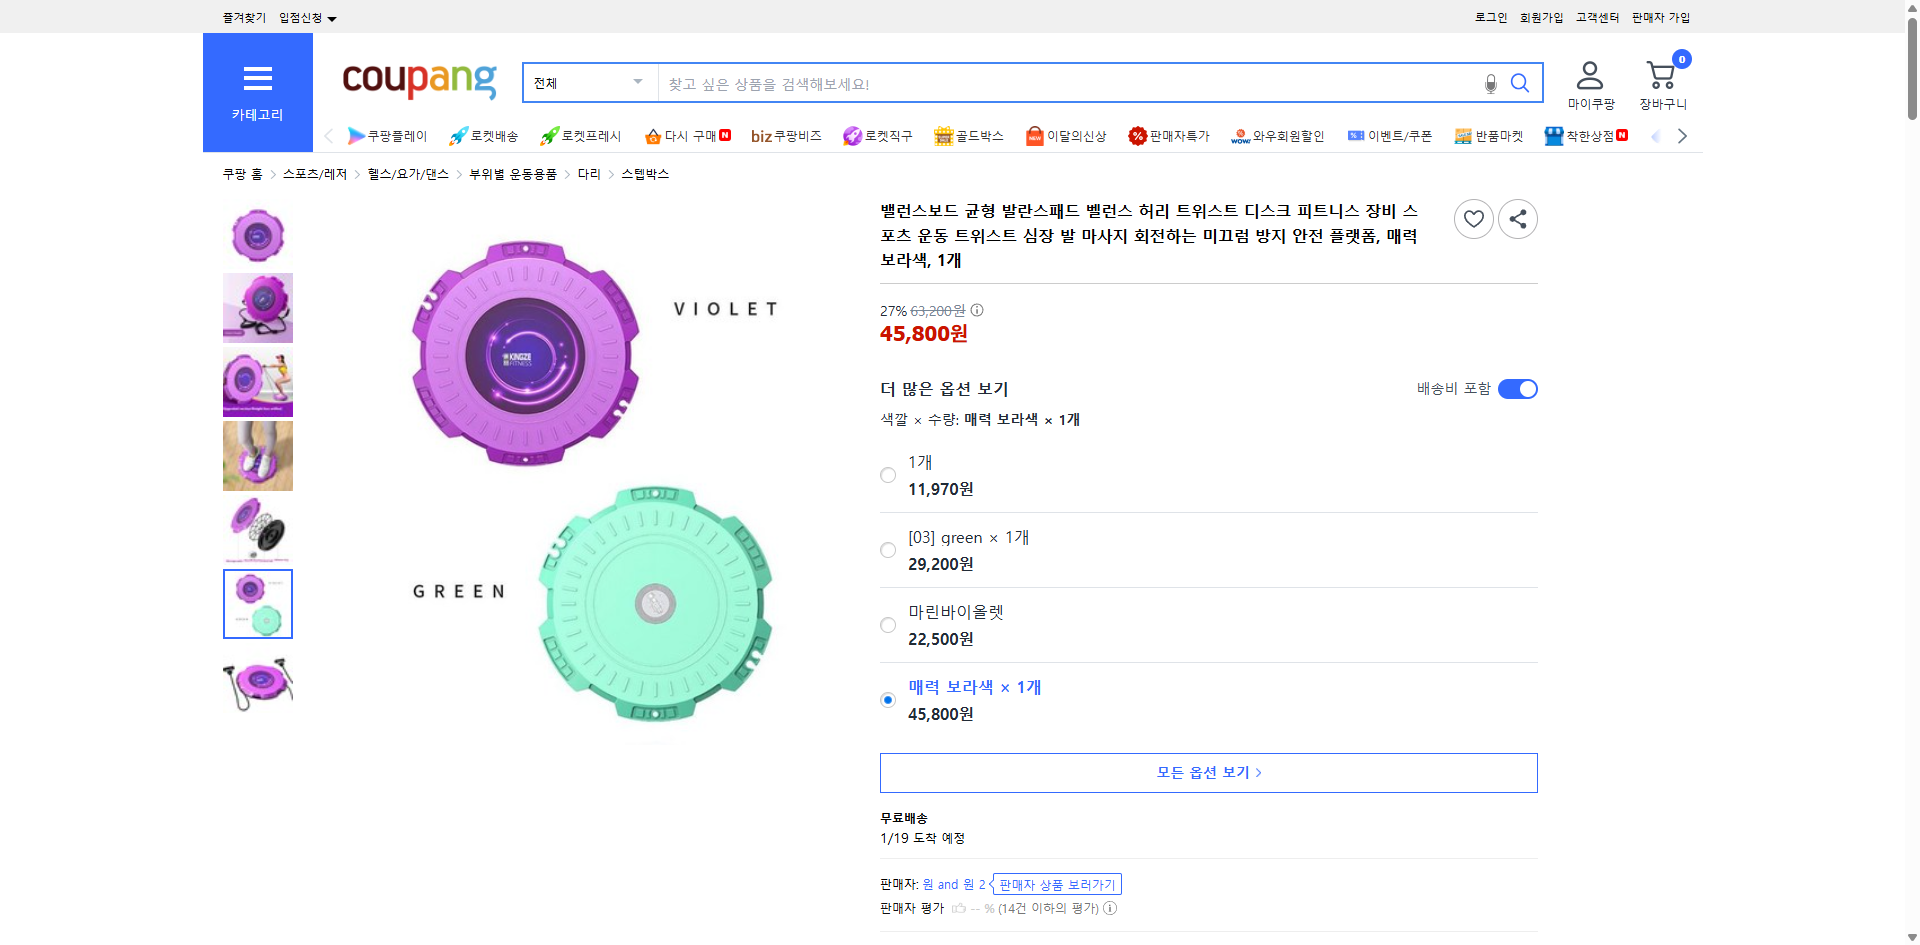Image resolution: width=1920 pixels, height=945 pixels.
Task: Click the 반품마켓 nav icon
Action: (x=1489, y=135)
